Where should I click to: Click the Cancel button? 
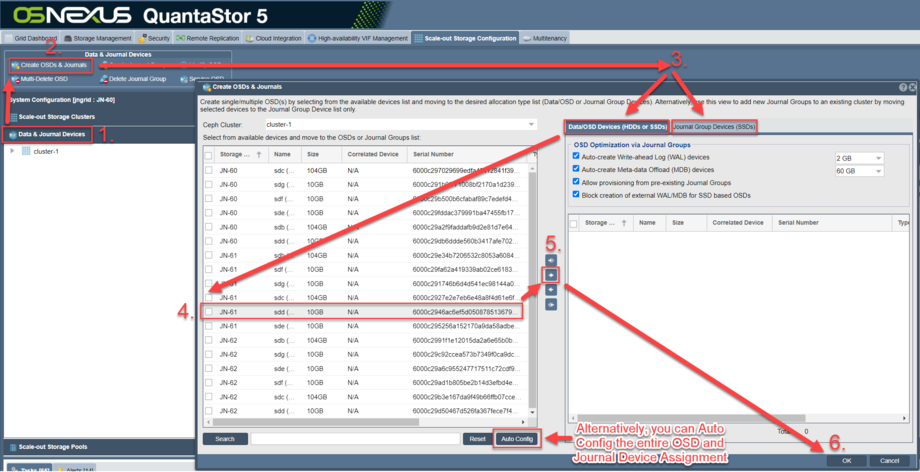point(889,460)
